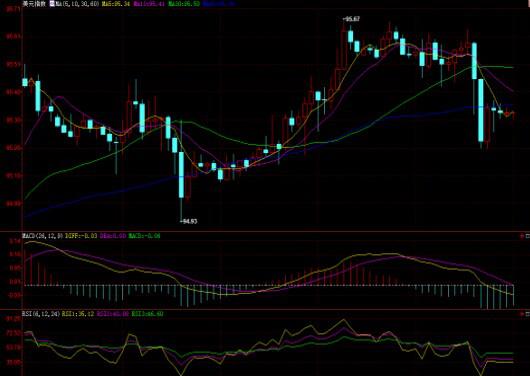Click the blue MA60 value label

219,4
